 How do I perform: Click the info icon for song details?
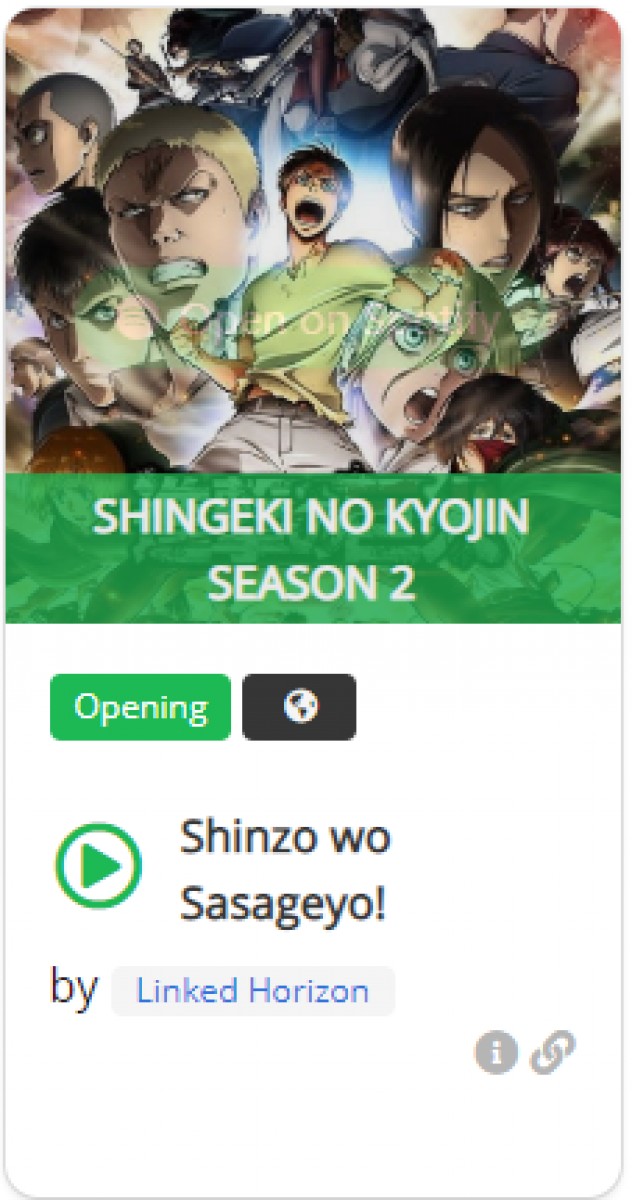496,1052
